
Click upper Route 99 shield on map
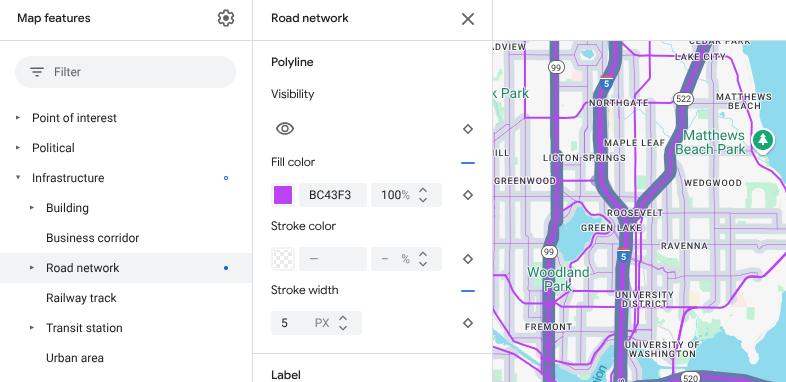[x=556, y=67]
